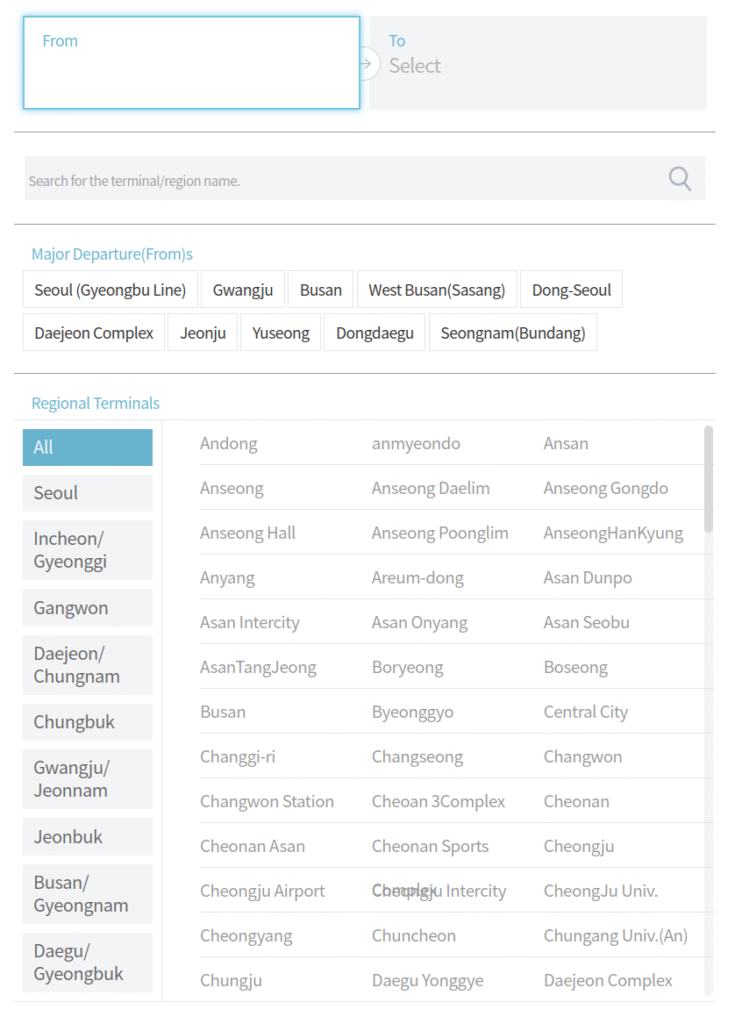Switch to Incheon/Gyeonggi region tab

(88, 550)
